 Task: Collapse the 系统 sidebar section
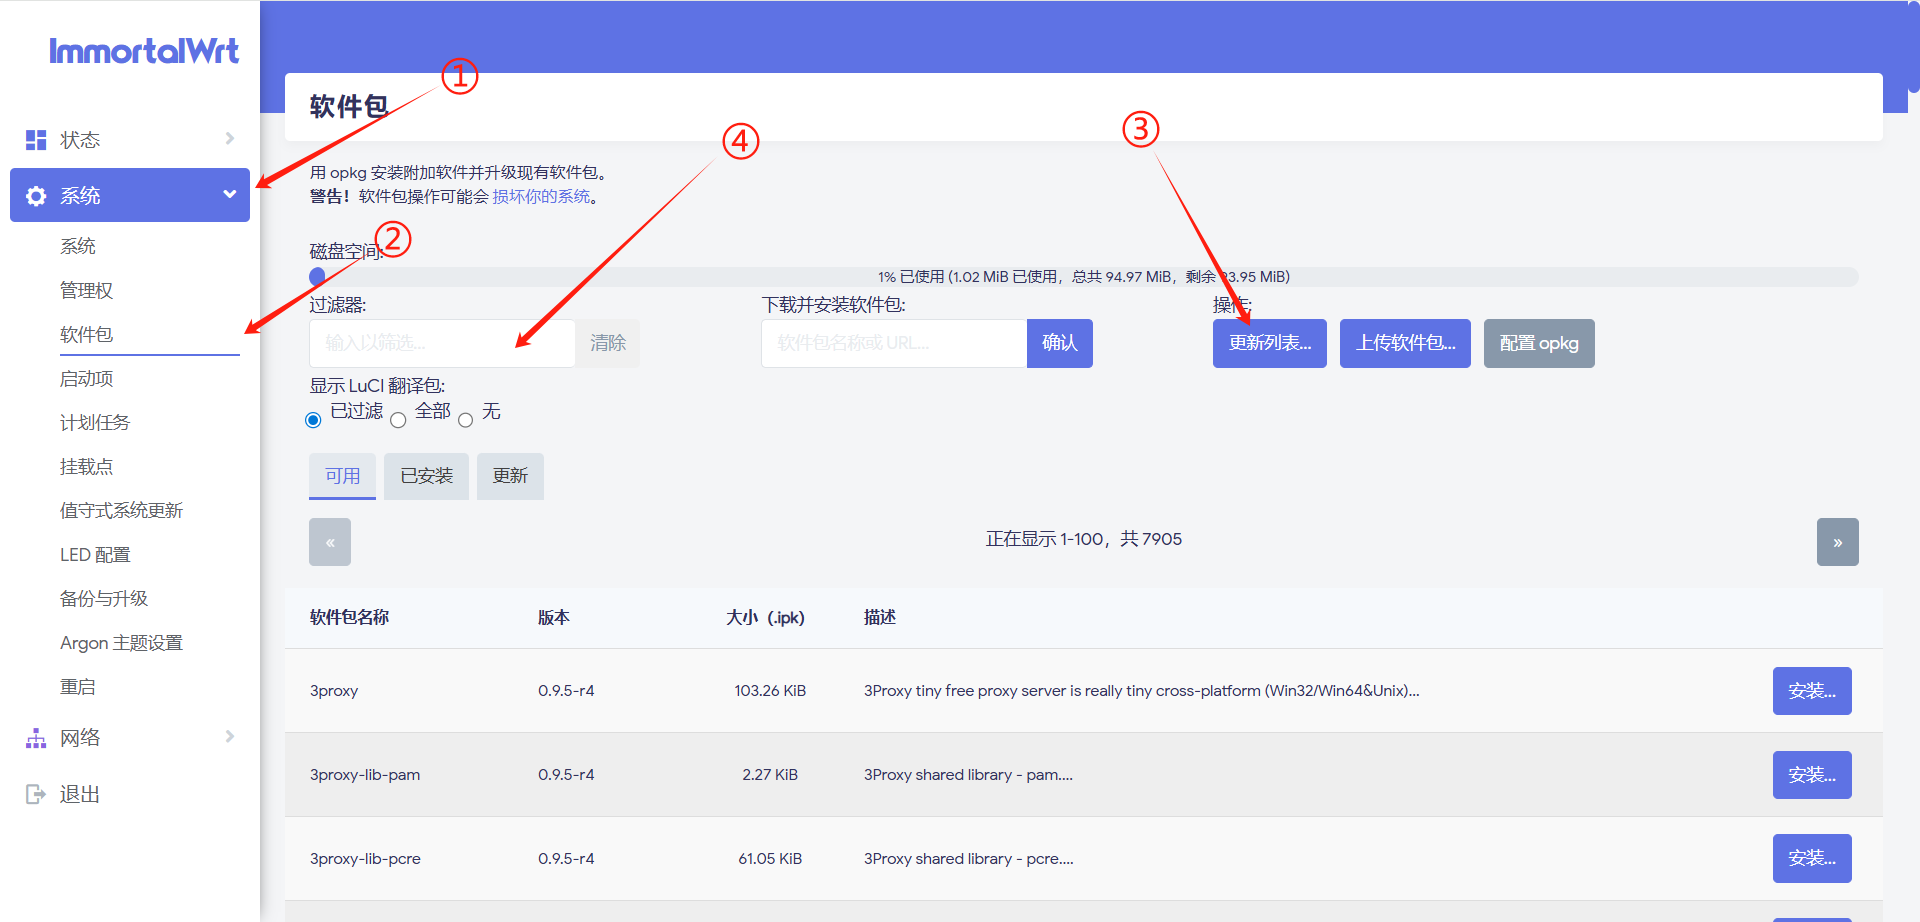(229, 194)
